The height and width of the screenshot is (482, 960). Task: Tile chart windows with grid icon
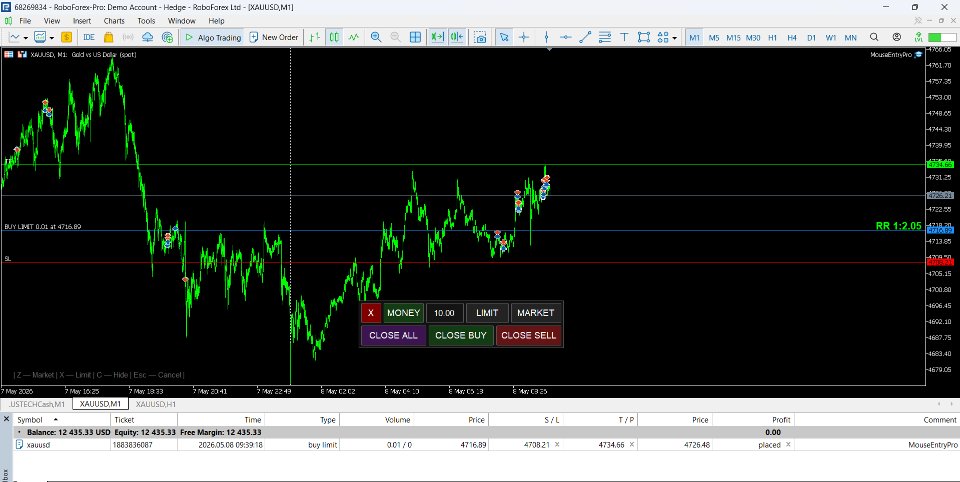click(x=415, y=37)
